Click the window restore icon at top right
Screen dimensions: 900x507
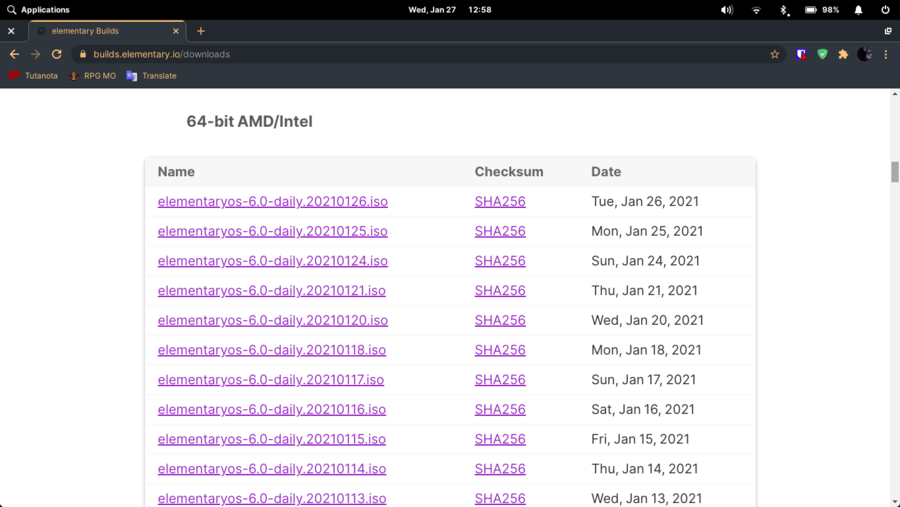point(888,31)
